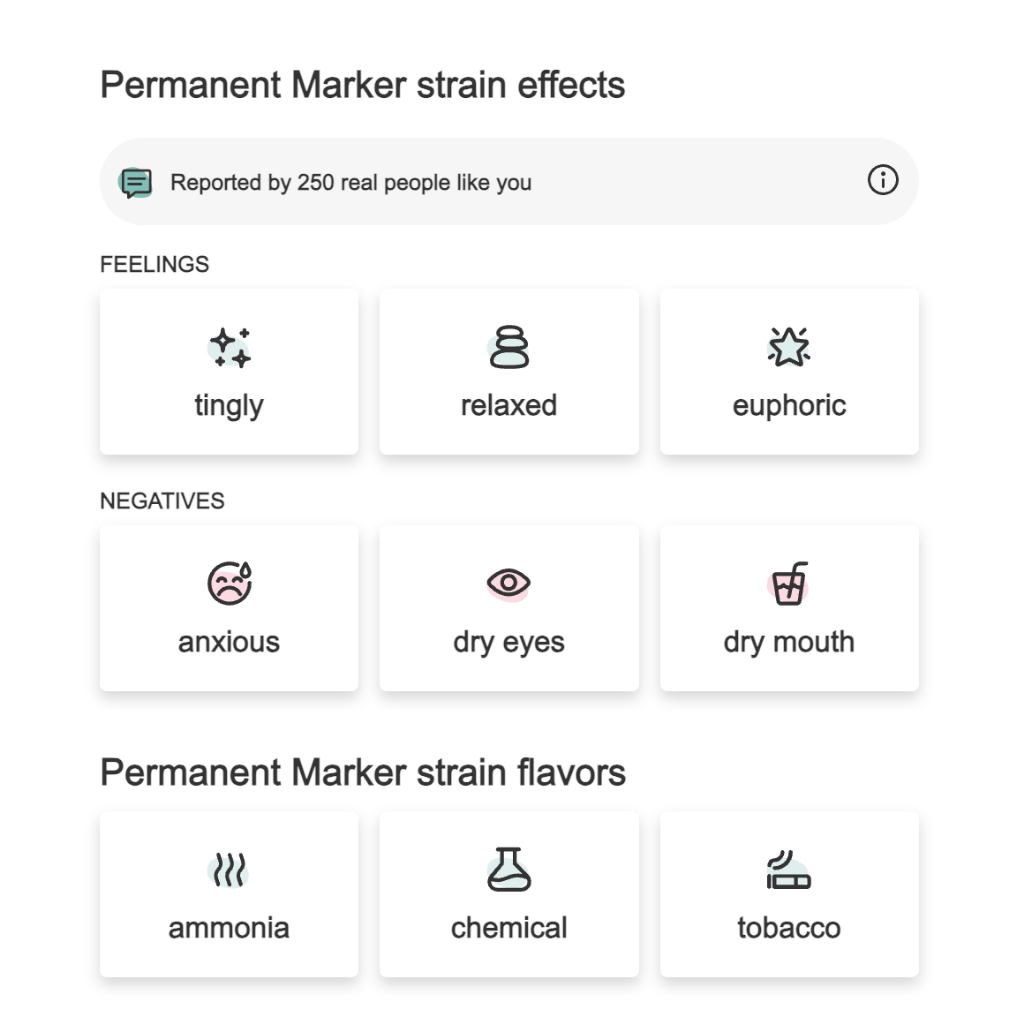Click the wavy fumes icon above ammonia
This screenshot has height=1024, width=1024.
pos(229,870)
